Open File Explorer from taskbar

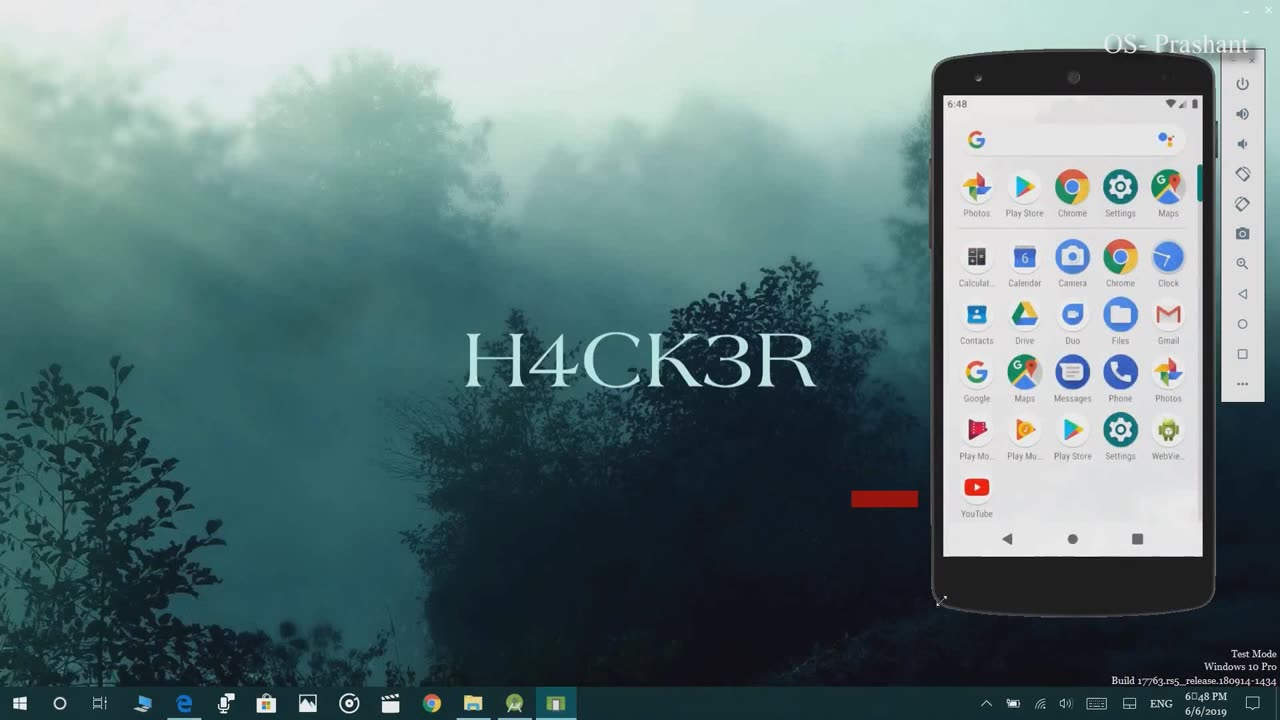[x=473, y=704]
